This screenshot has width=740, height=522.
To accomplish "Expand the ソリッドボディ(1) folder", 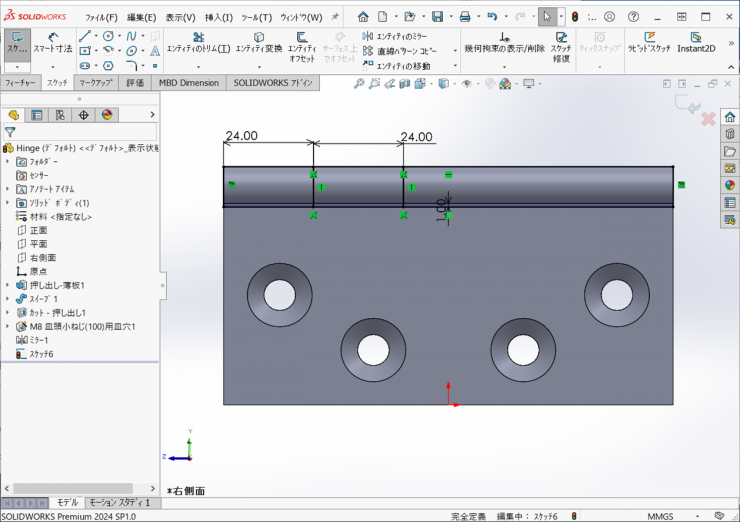I will pyautogui.click(x=8, y=203).
